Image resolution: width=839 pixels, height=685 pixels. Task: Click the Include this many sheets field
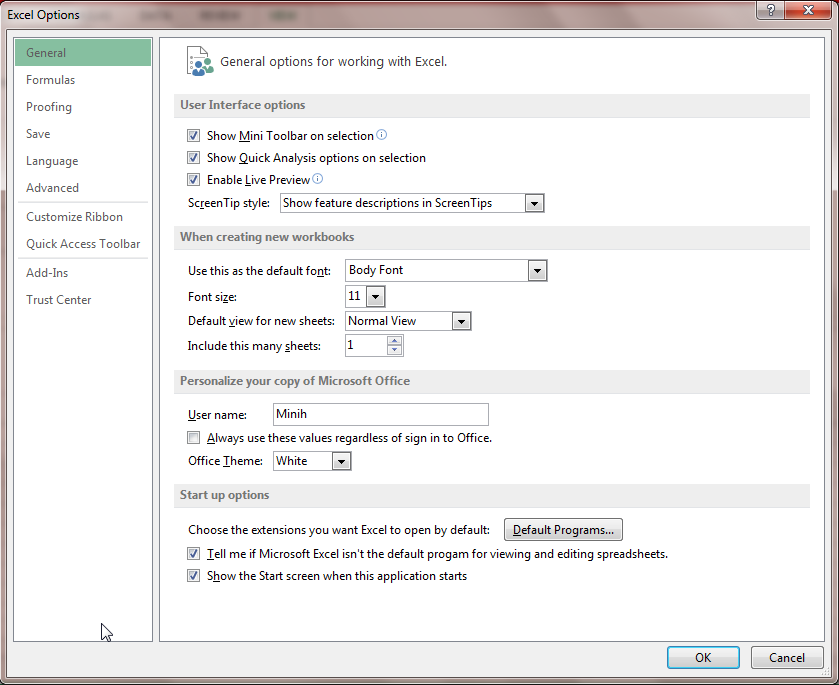(366, 346)
